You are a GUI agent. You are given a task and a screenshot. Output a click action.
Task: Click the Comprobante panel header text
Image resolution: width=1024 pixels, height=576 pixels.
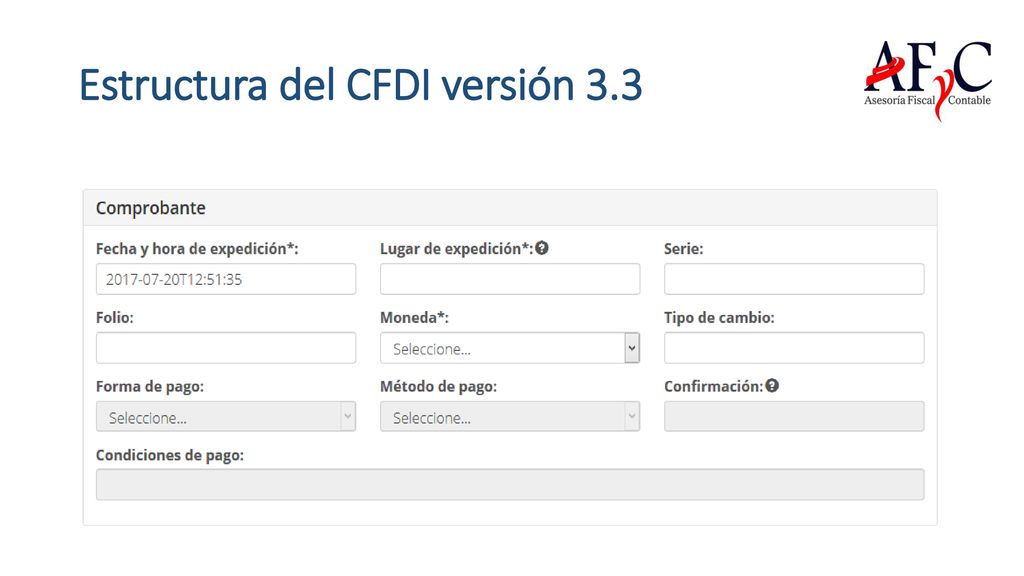[x=151, y=208]
